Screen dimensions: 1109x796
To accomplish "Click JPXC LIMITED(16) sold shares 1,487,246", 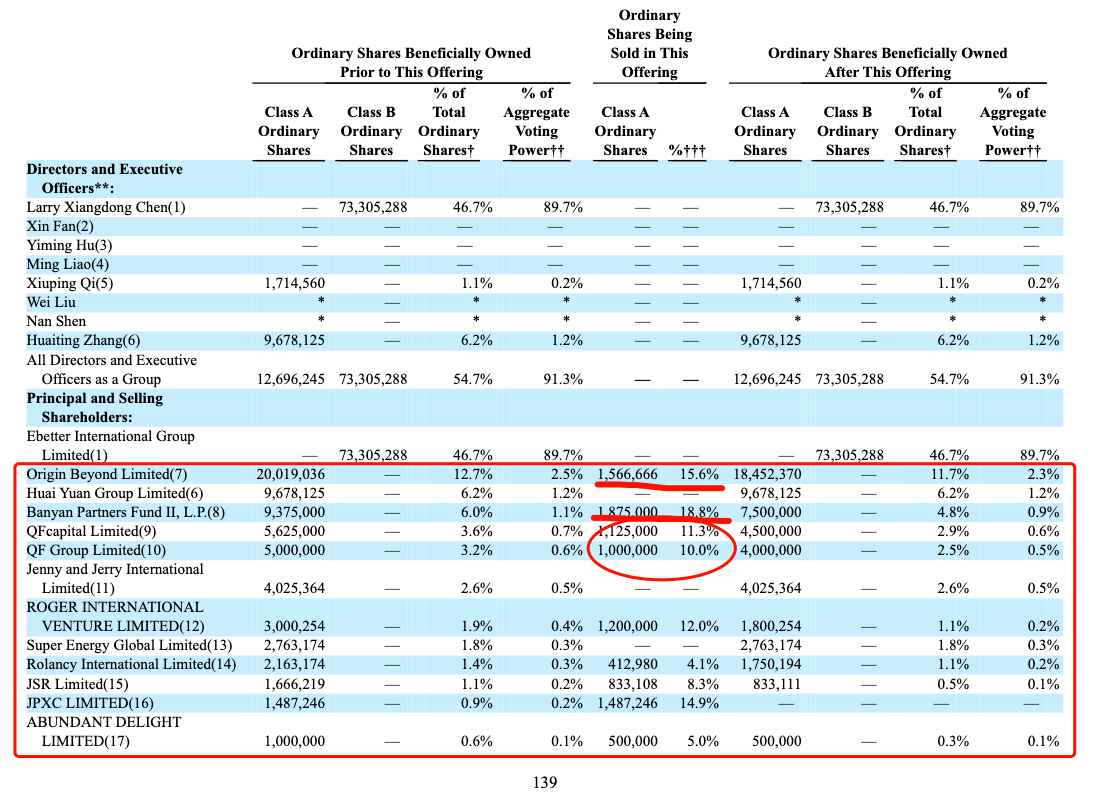I will click(628, 703).
